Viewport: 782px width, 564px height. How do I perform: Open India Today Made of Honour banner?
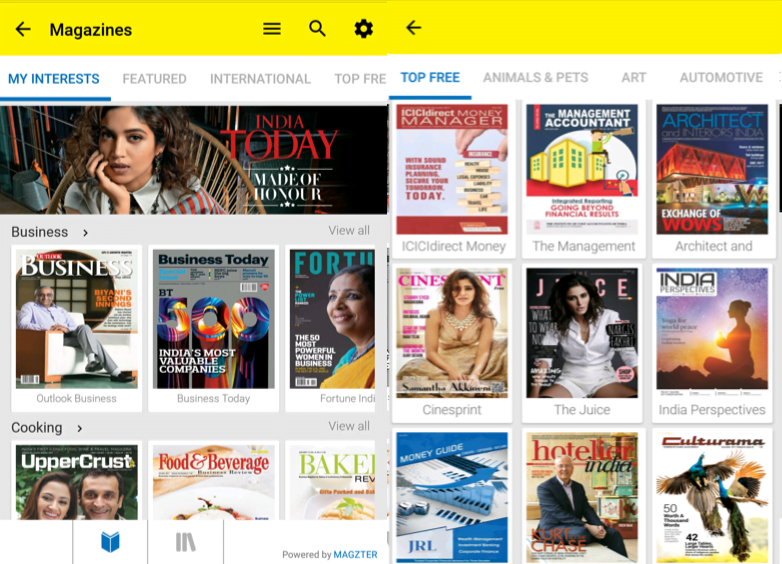(194, 160)
